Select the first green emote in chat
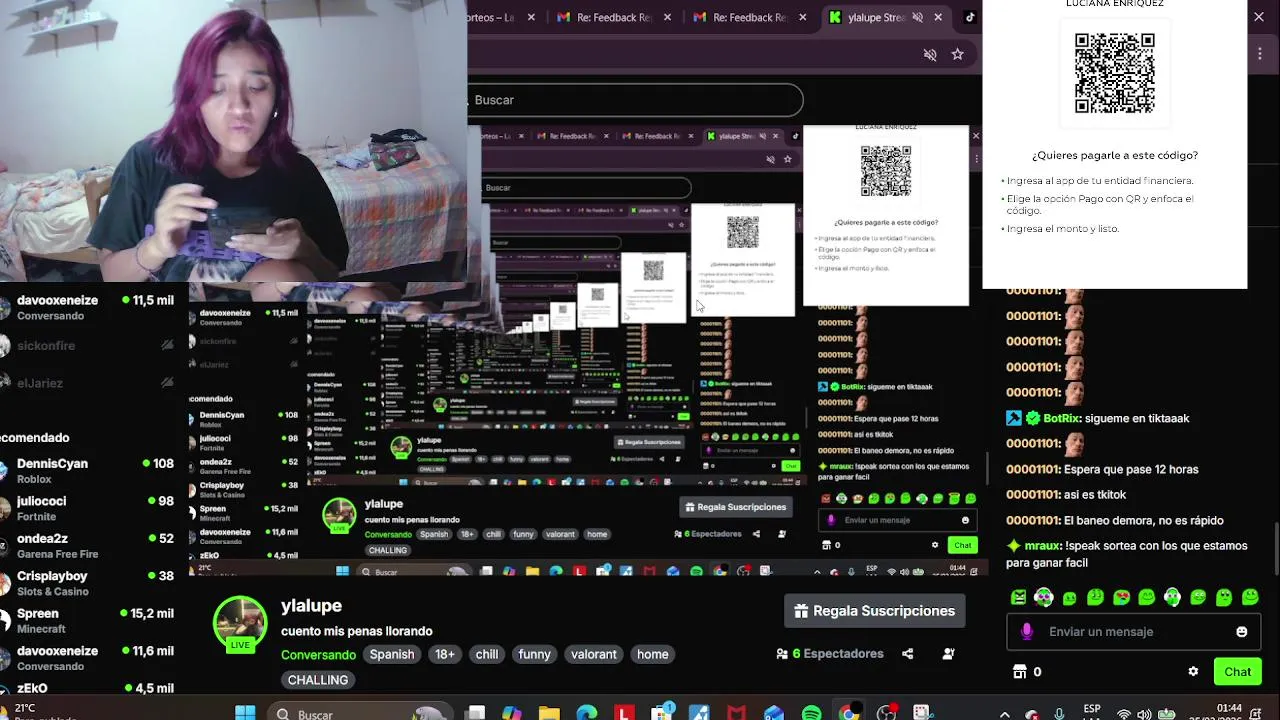This screenshot has width=1280, height=720. tap(1018, 597)
